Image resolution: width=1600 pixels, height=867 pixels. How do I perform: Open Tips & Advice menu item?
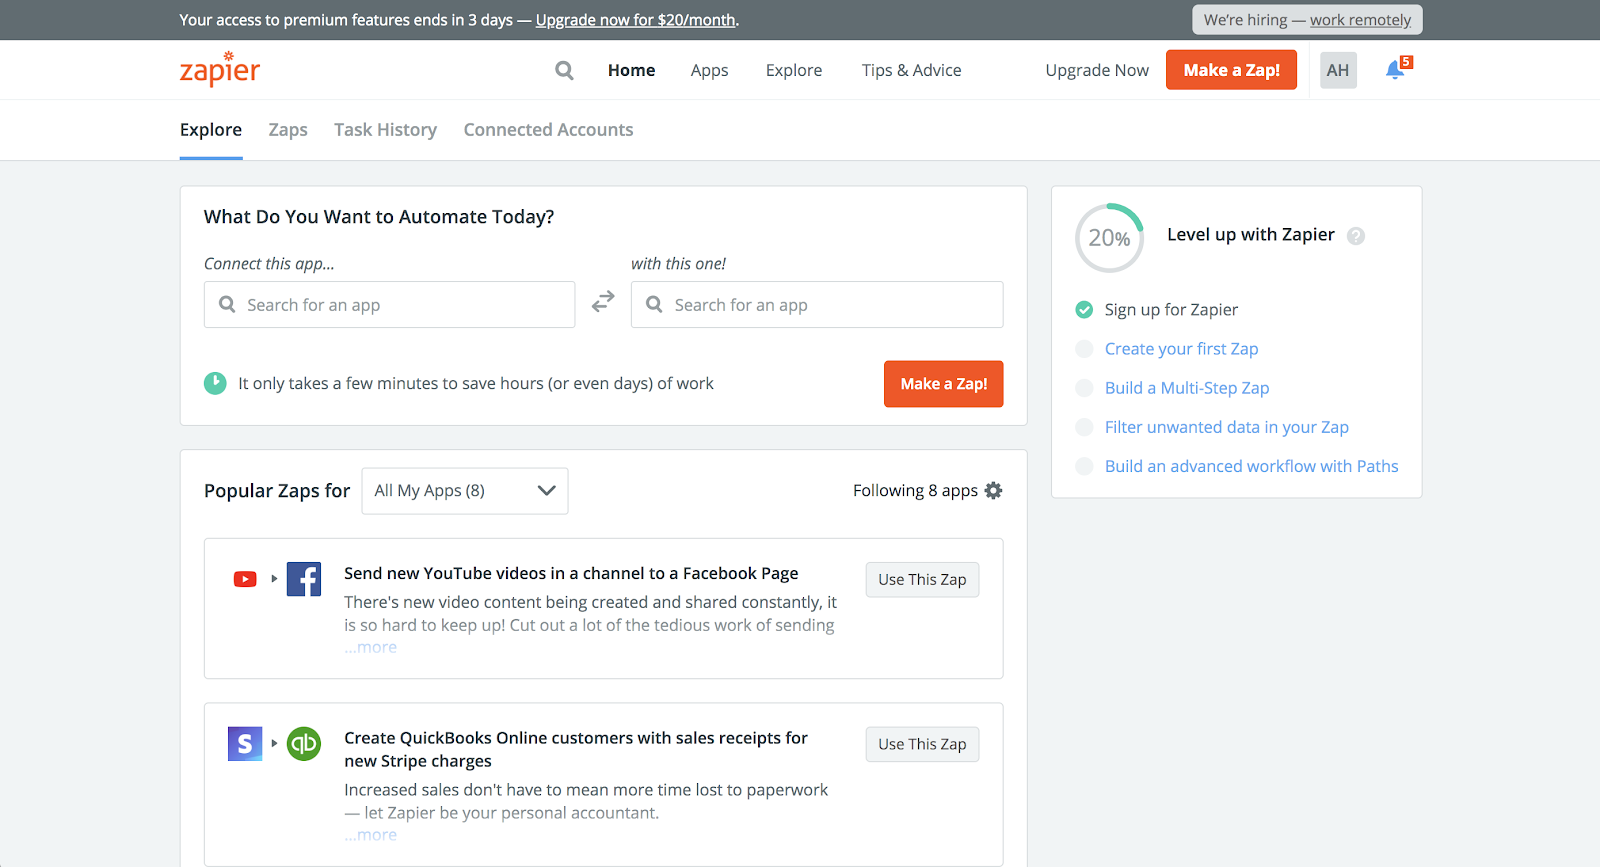912,70
